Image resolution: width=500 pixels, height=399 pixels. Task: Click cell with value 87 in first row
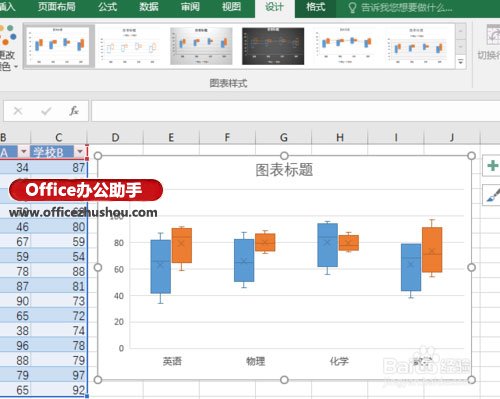tap(59, 167)
